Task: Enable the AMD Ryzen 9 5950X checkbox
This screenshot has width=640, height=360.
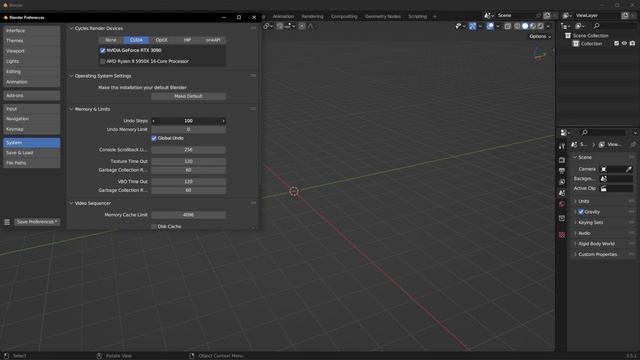Action: coord(102,62)
